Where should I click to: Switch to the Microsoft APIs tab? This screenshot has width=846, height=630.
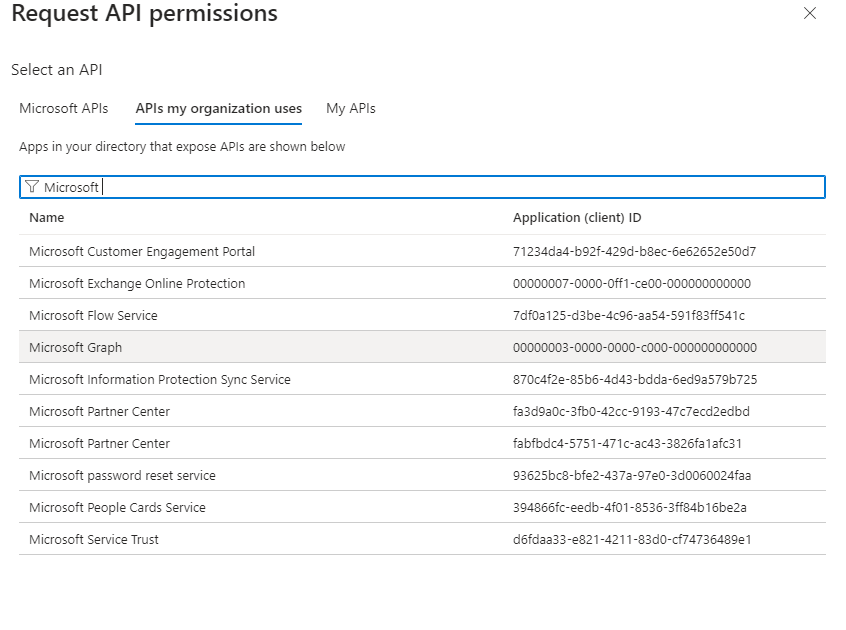(x=64, y=108)
